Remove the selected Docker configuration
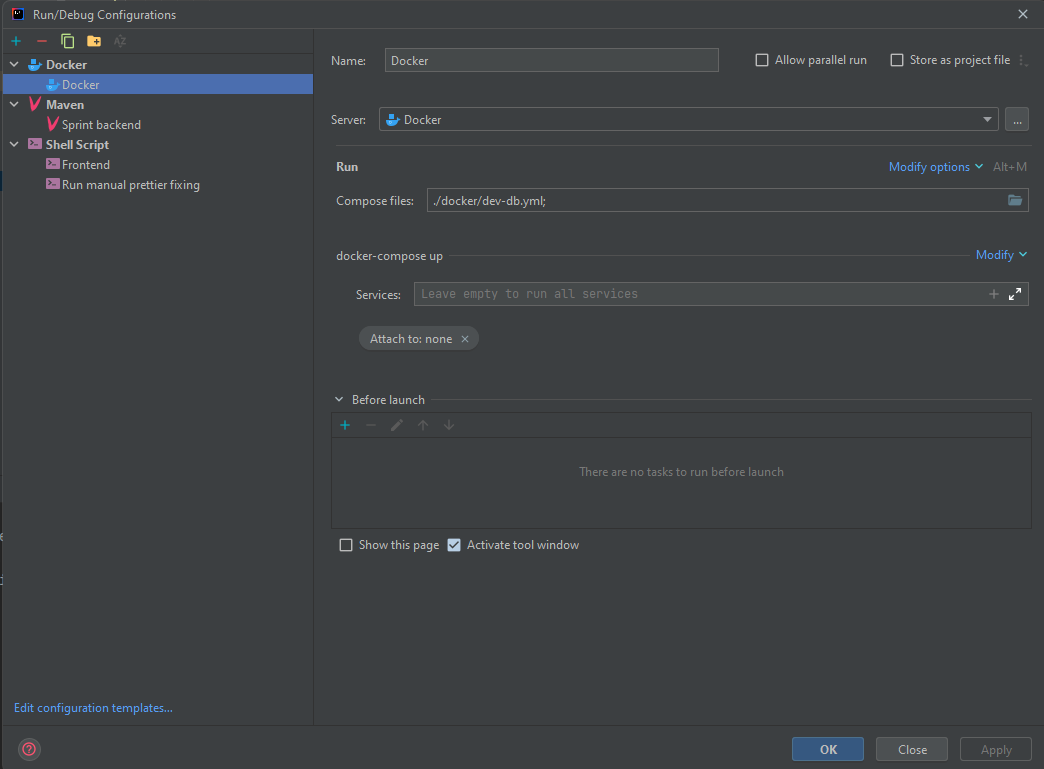The width and height of the screenshot is (1044, 769). (40, 41)
